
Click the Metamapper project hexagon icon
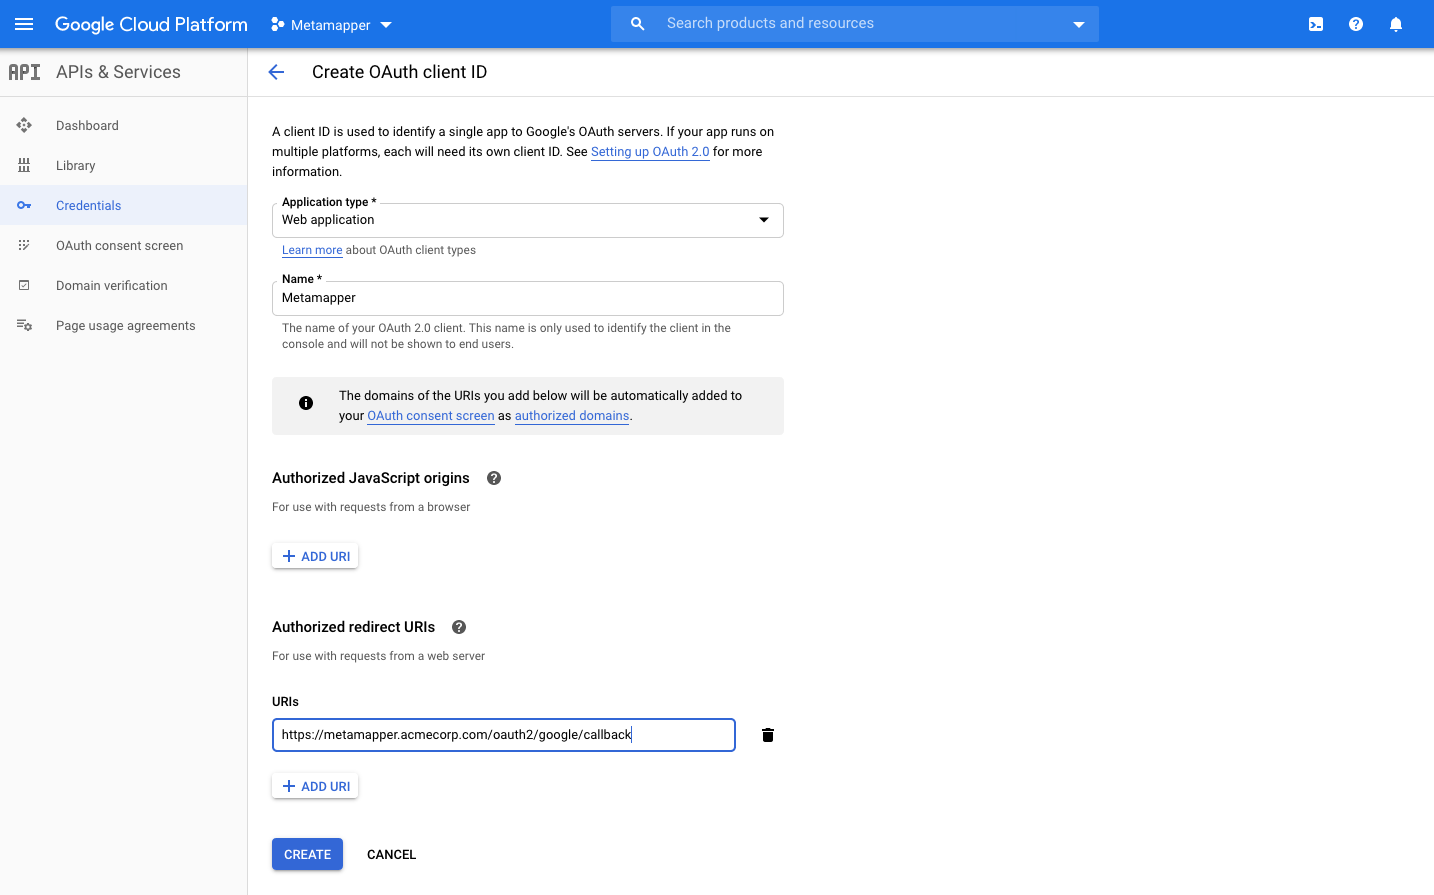tap(278, 24)
